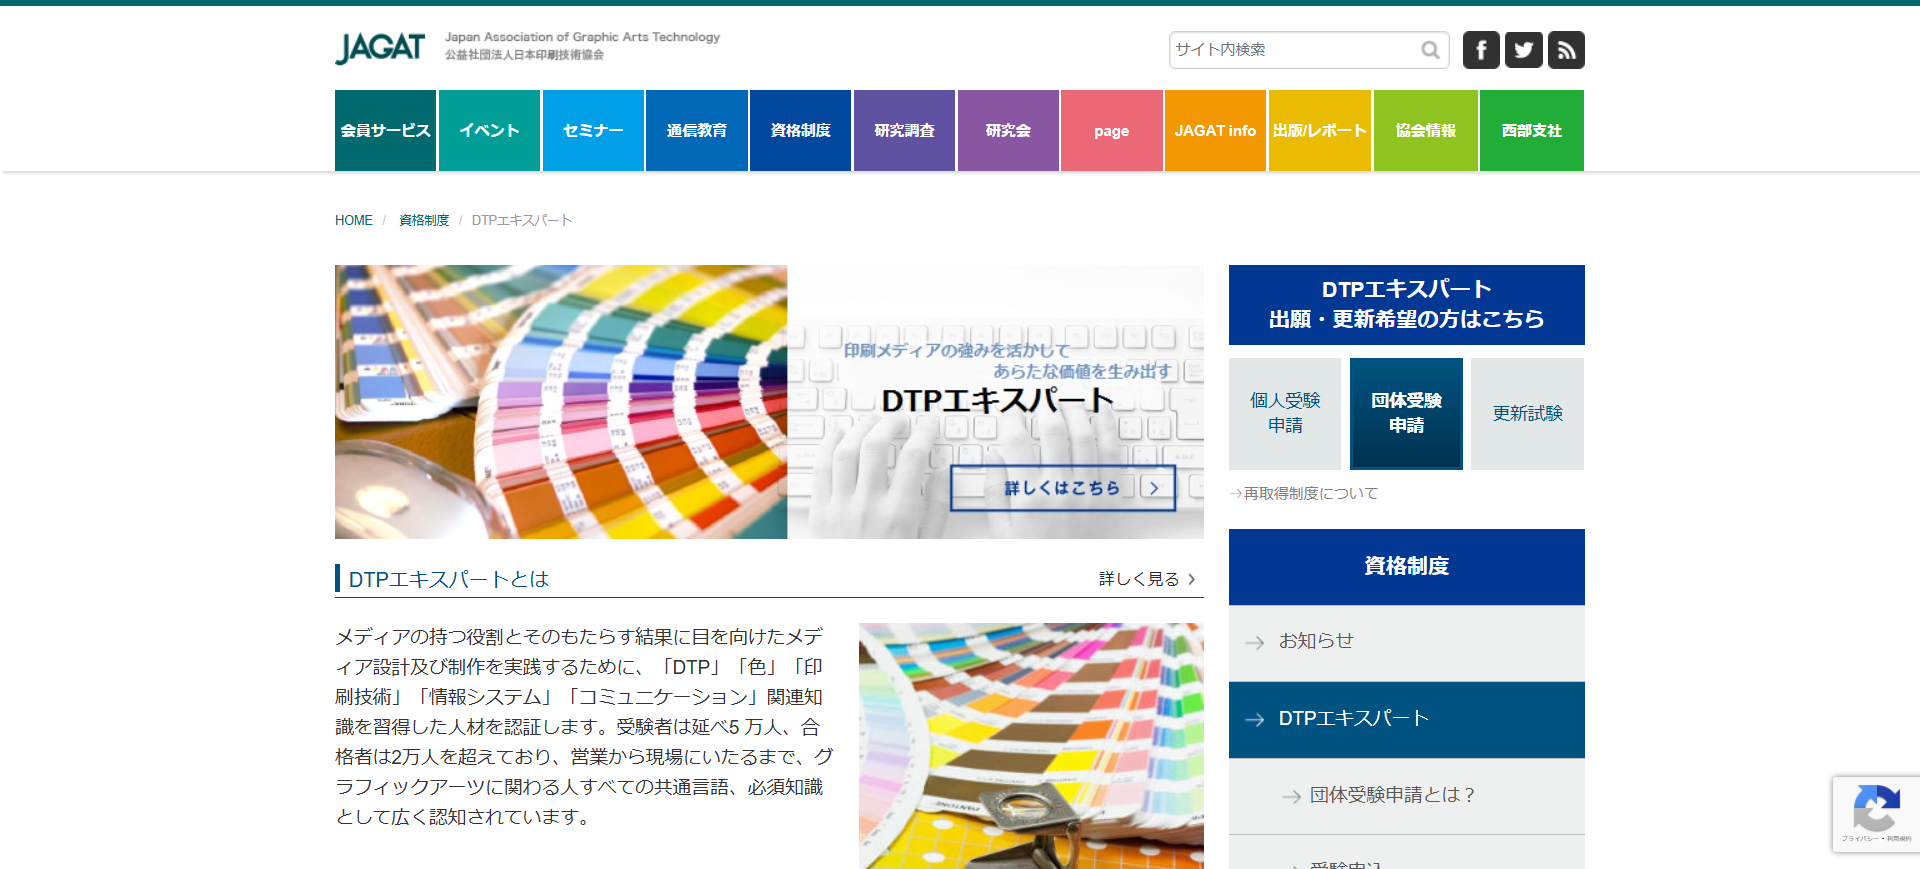Click the search magnifier icon
This screenshot has width=1920, height=869.
[x=1430, y=50]
